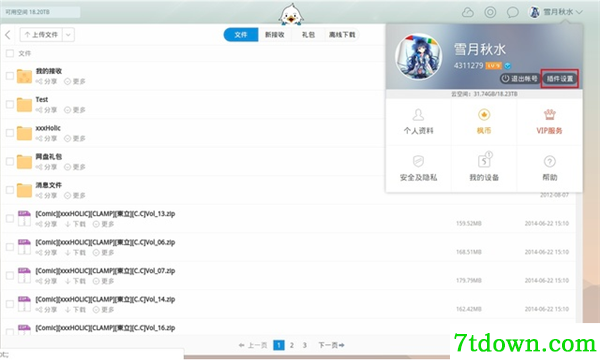600x362 pixels.
Task: Open 更多 options for 消息文件
Action: [75, 196]
